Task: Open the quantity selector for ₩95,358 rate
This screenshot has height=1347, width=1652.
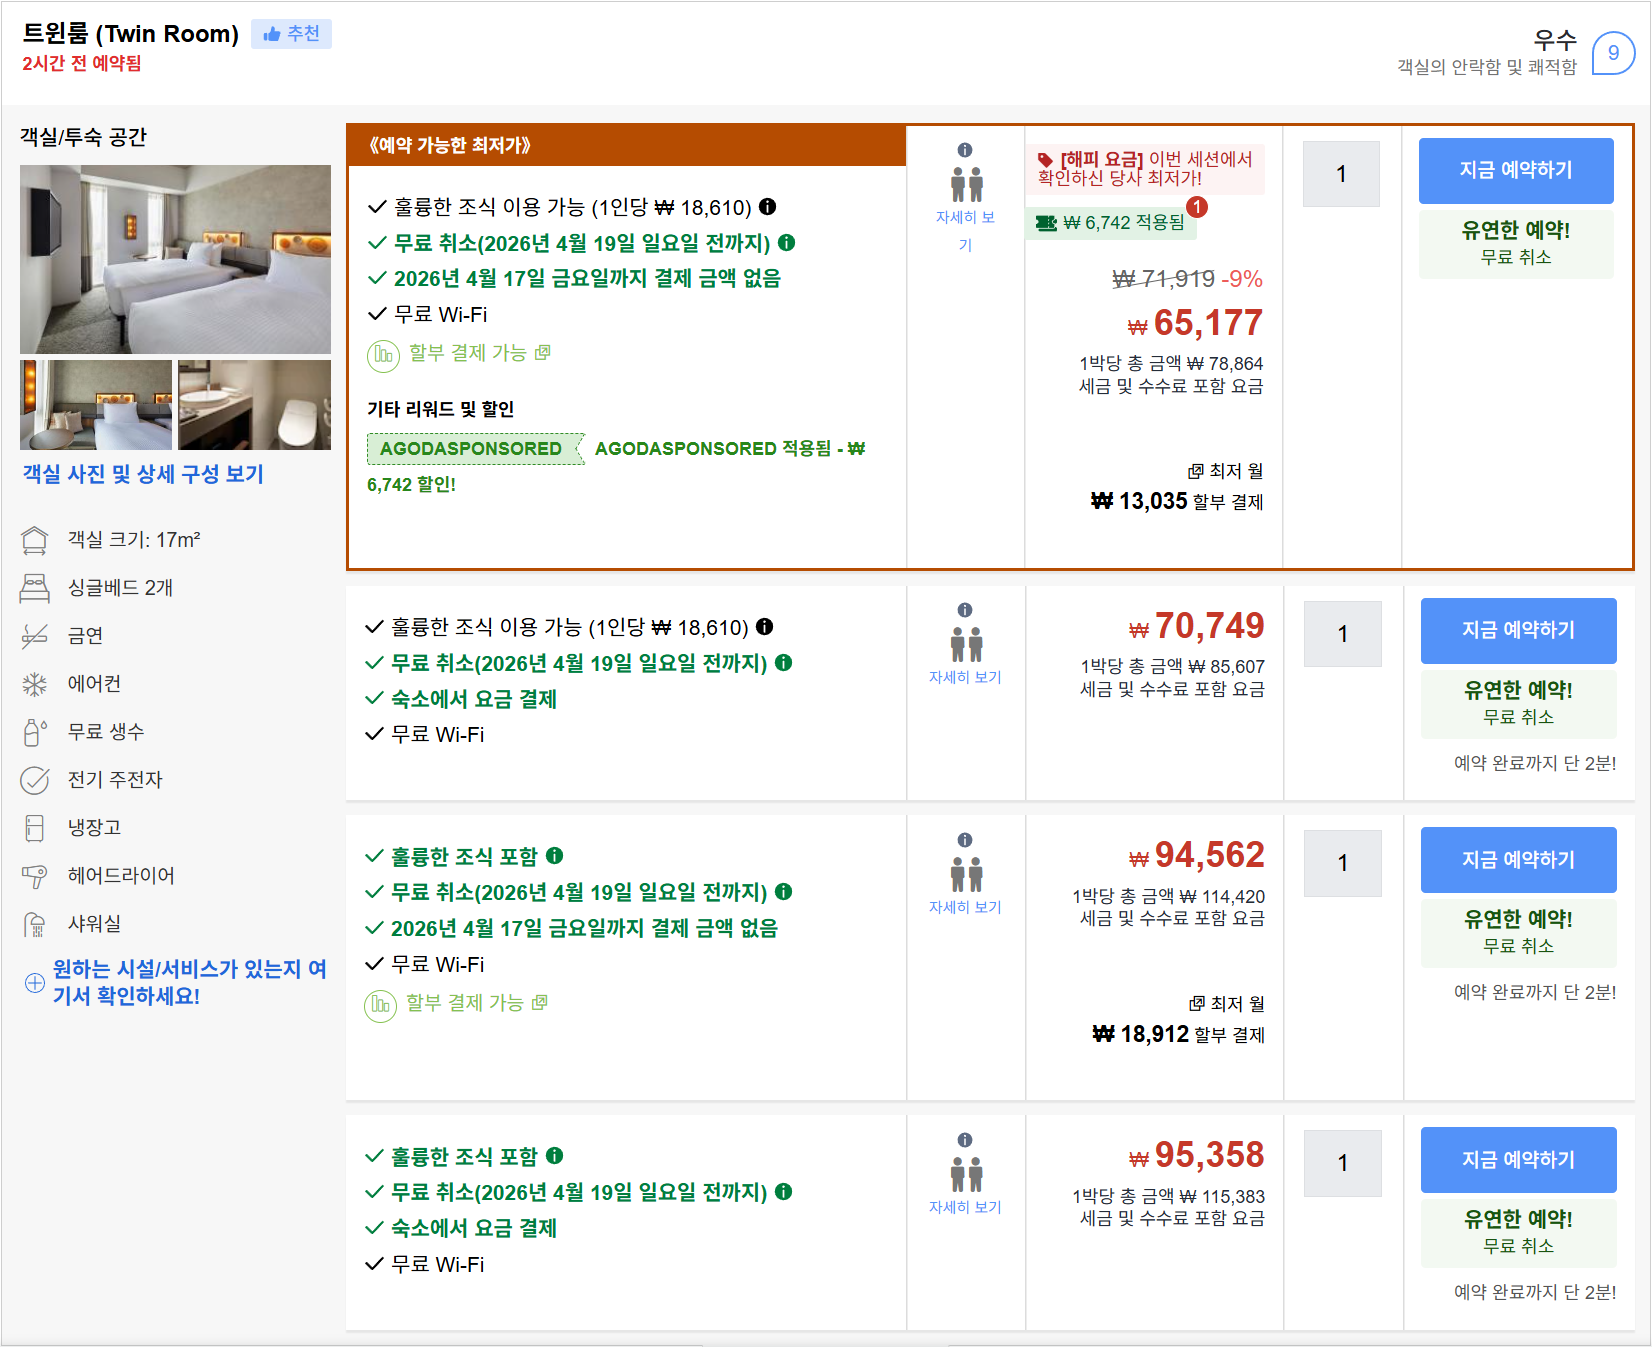Action: (1343, 1163)
